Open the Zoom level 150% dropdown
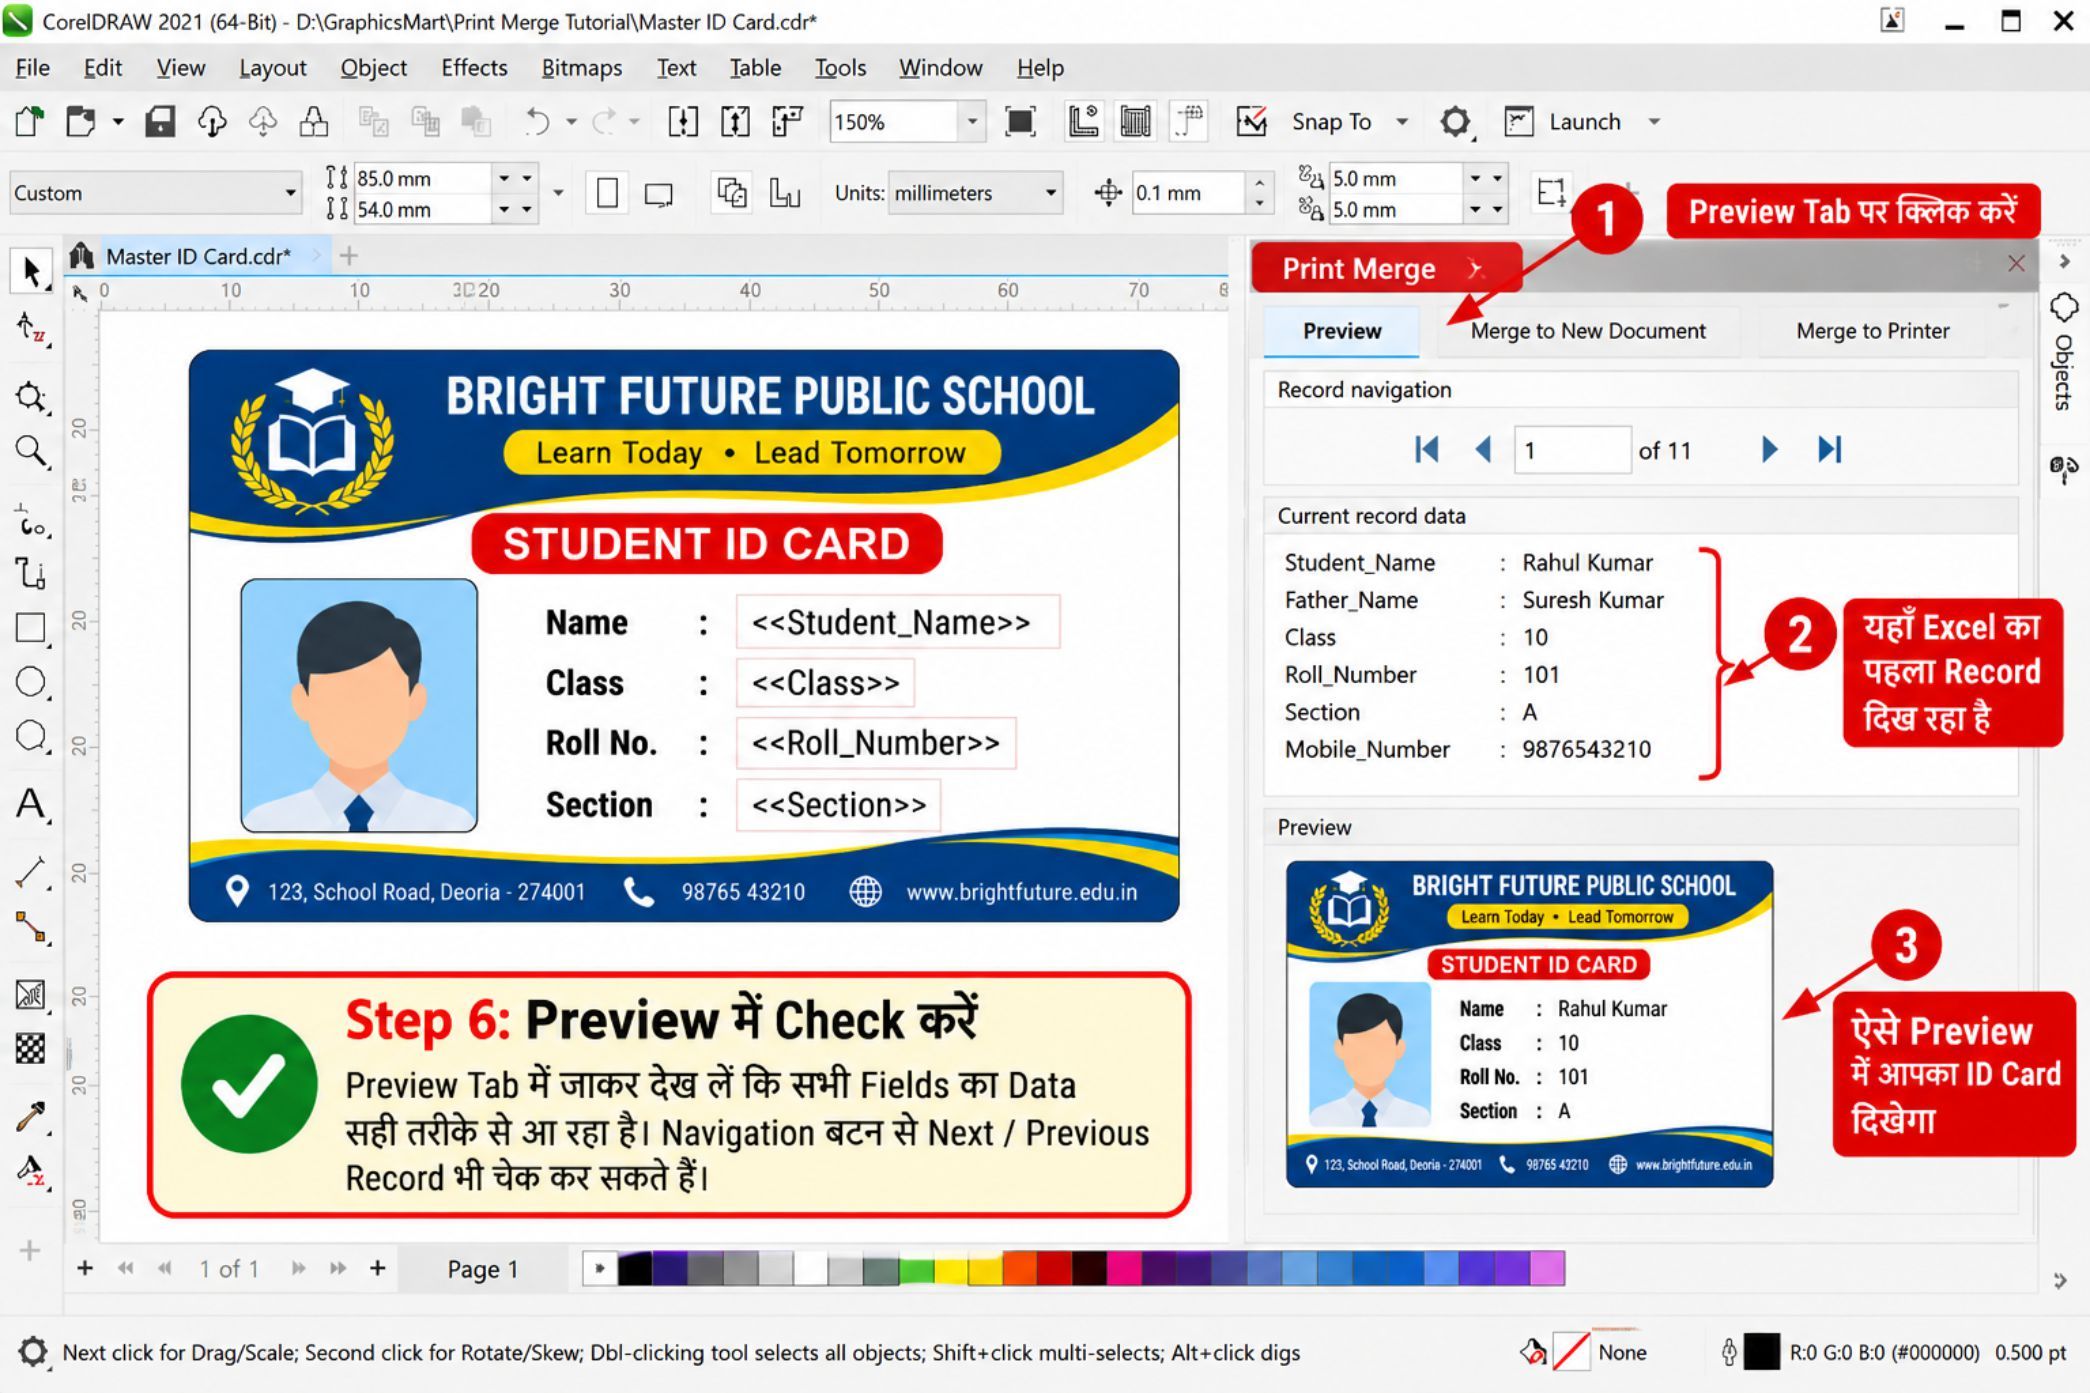Viewport: 2090px width, 1393px height. point(972,122)
